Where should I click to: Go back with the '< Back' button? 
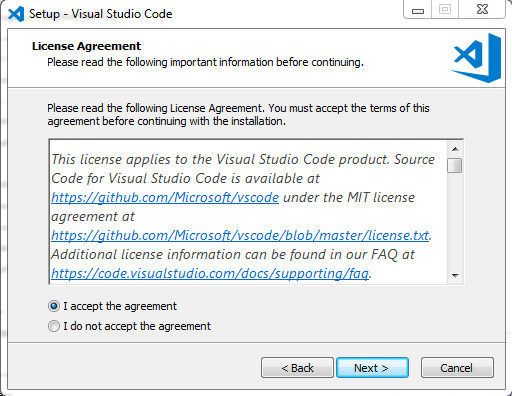tap(297, 368)
